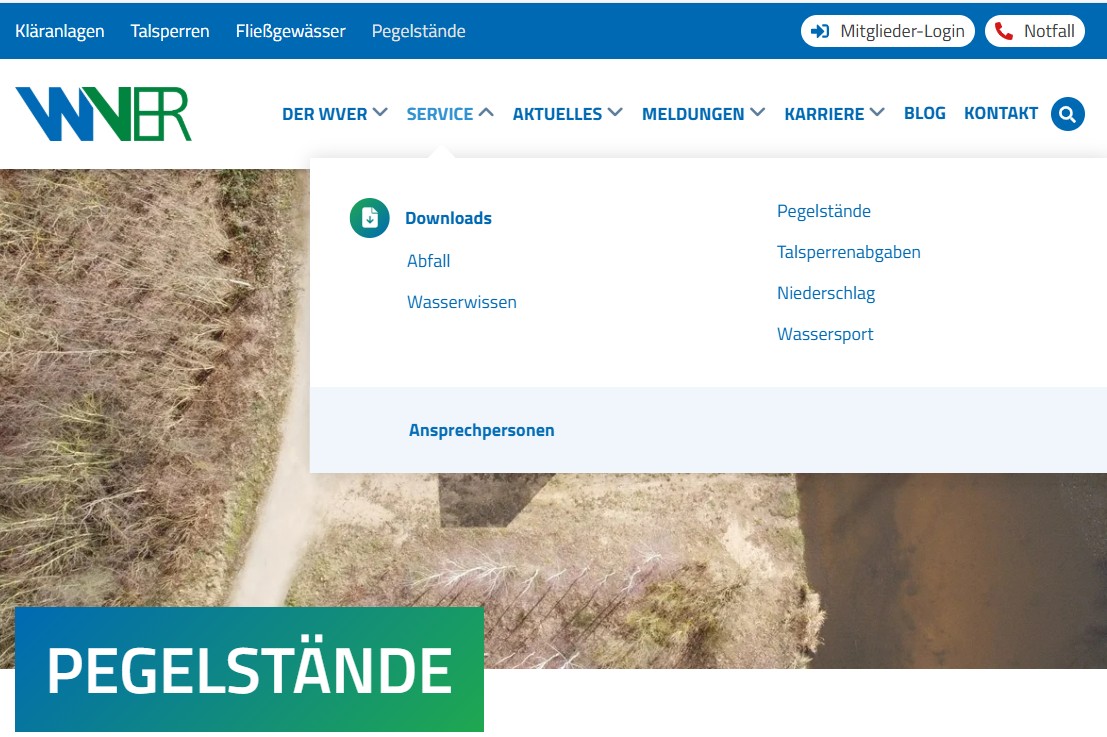
Task: Go to the BLOG page
Action: pos(924,113)
